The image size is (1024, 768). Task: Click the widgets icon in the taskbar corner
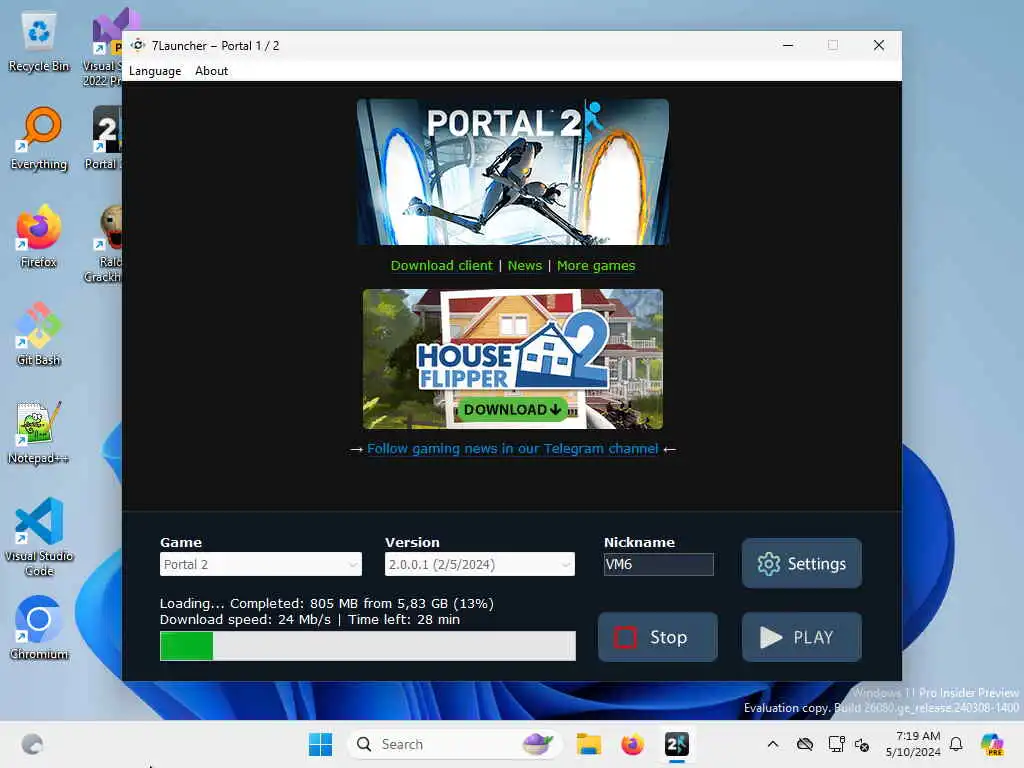(x=32, y=744)
